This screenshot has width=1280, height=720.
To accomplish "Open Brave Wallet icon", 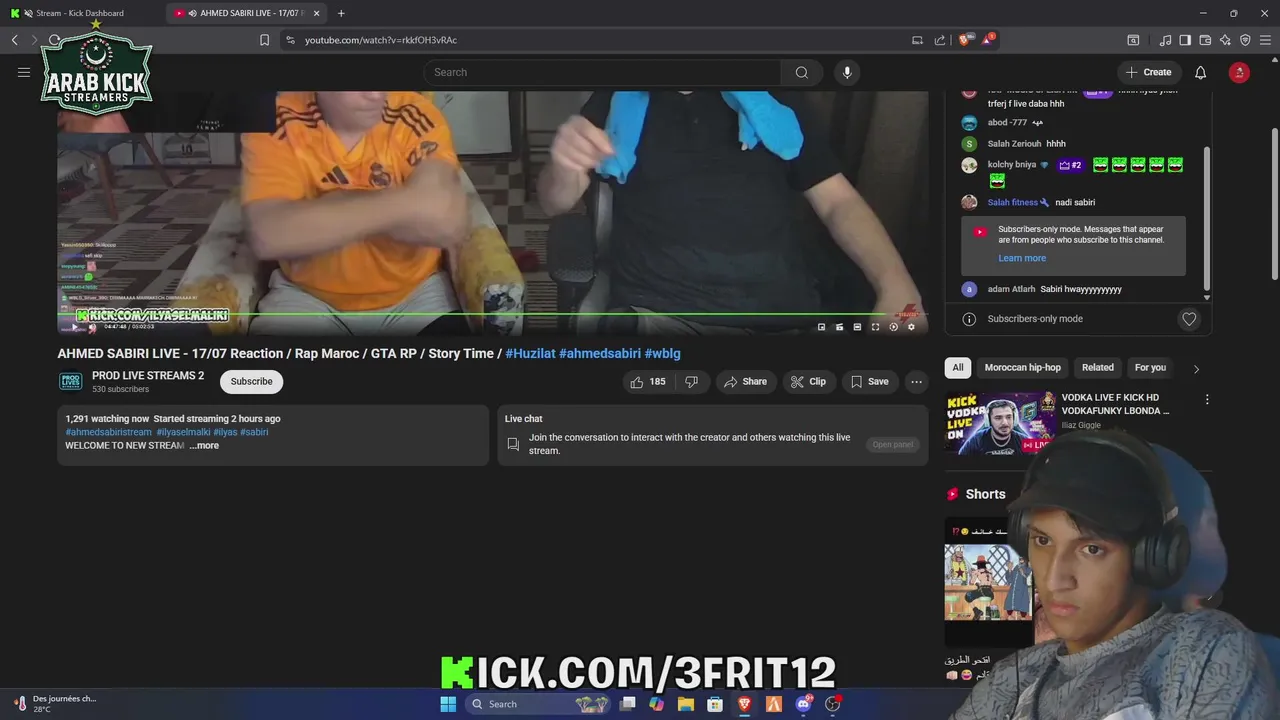I will (1205, 40).
